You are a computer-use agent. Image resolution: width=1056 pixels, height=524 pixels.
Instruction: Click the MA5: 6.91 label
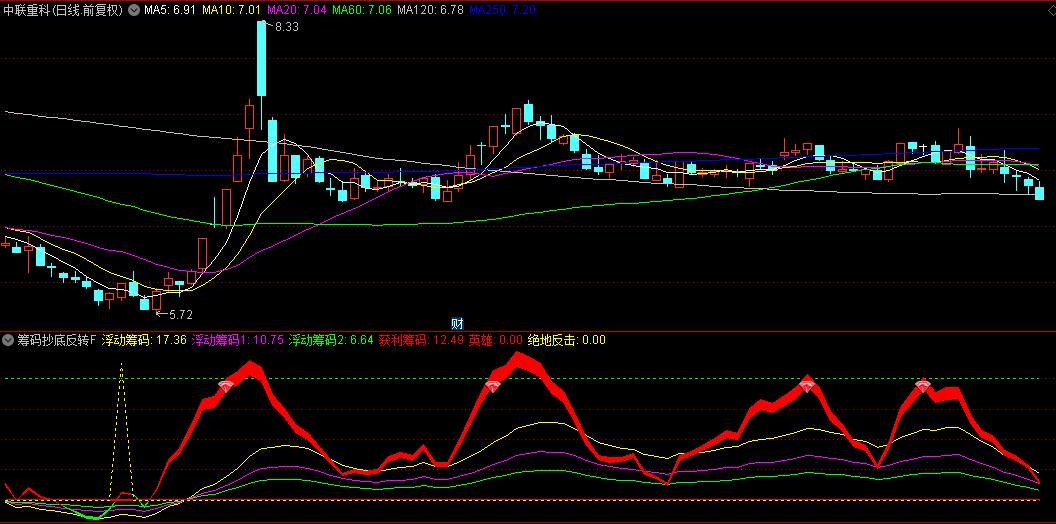170,10
